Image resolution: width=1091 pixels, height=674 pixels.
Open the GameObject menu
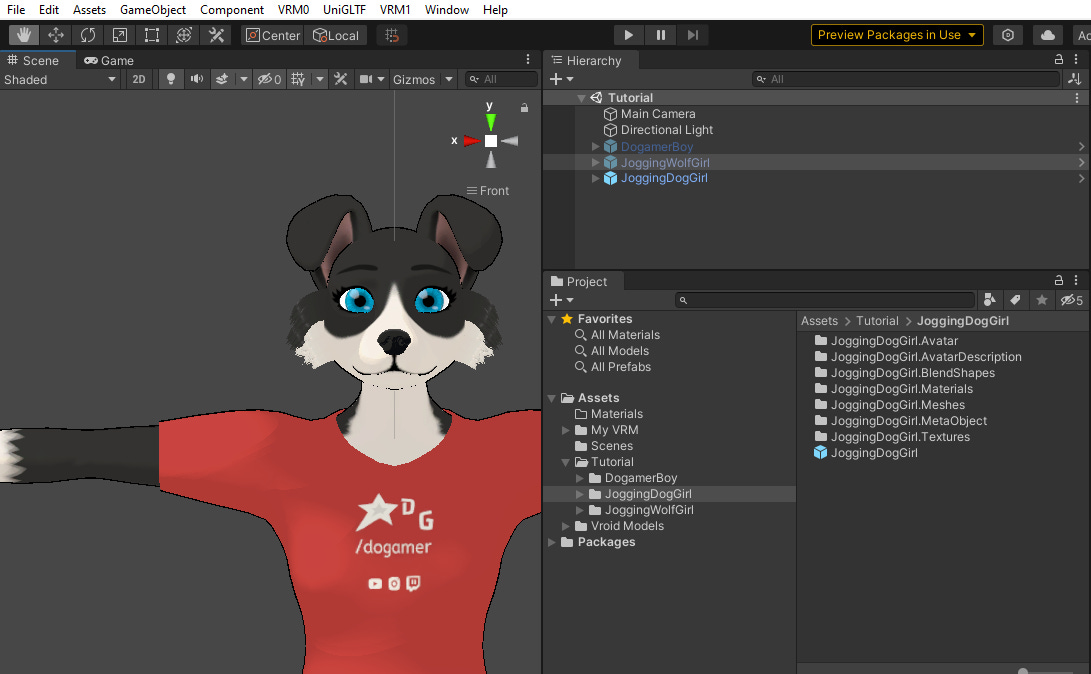point(153,10)
